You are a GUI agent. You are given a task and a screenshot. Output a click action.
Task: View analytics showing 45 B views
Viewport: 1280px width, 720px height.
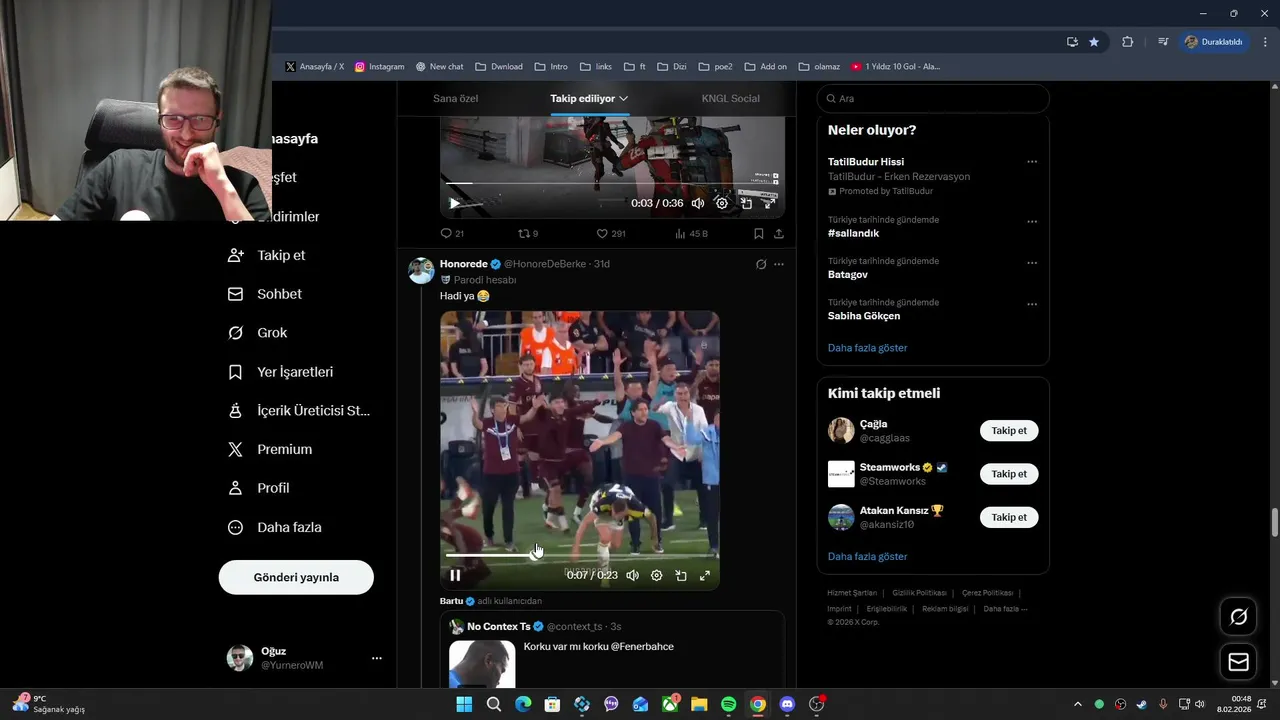tap(691, 233)
